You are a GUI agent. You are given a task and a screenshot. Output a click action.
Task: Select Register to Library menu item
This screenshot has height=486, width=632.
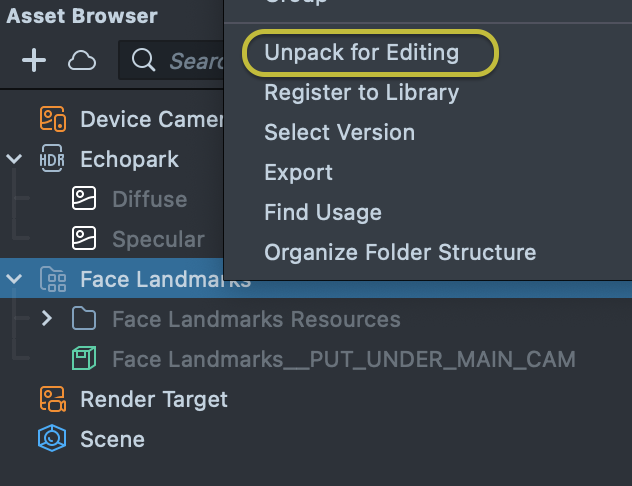[361, 92]
